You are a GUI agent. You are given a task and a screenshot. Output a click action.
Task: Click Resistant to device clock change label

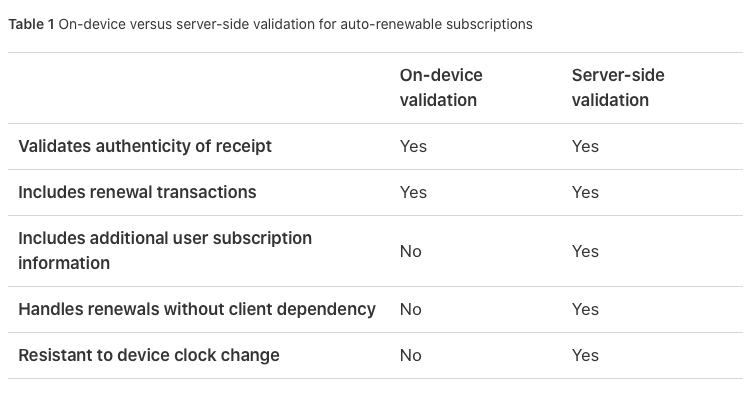coord(149,355)
